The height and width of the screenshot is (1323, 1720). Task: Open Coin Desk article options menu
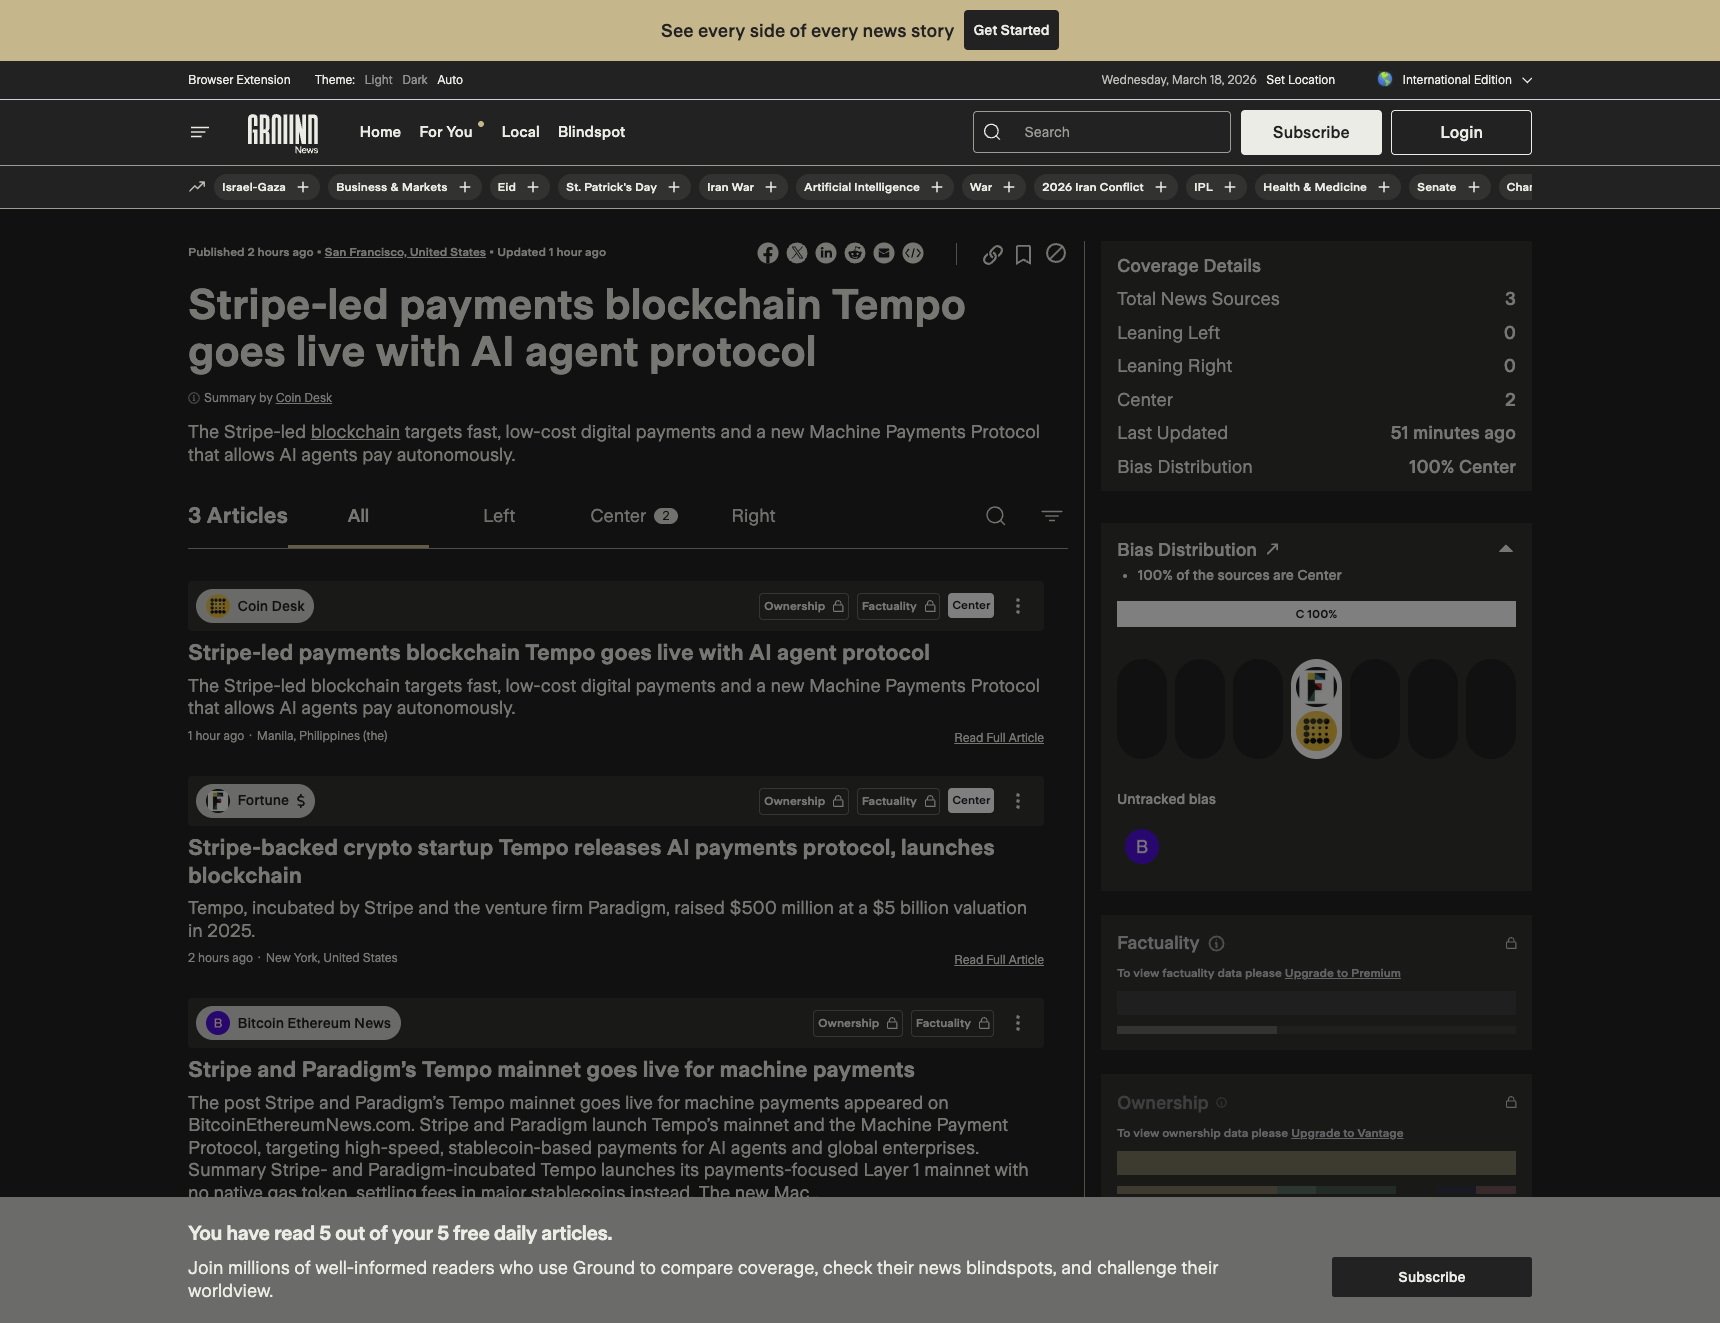pyautogui.click(x=1018, y=606)
